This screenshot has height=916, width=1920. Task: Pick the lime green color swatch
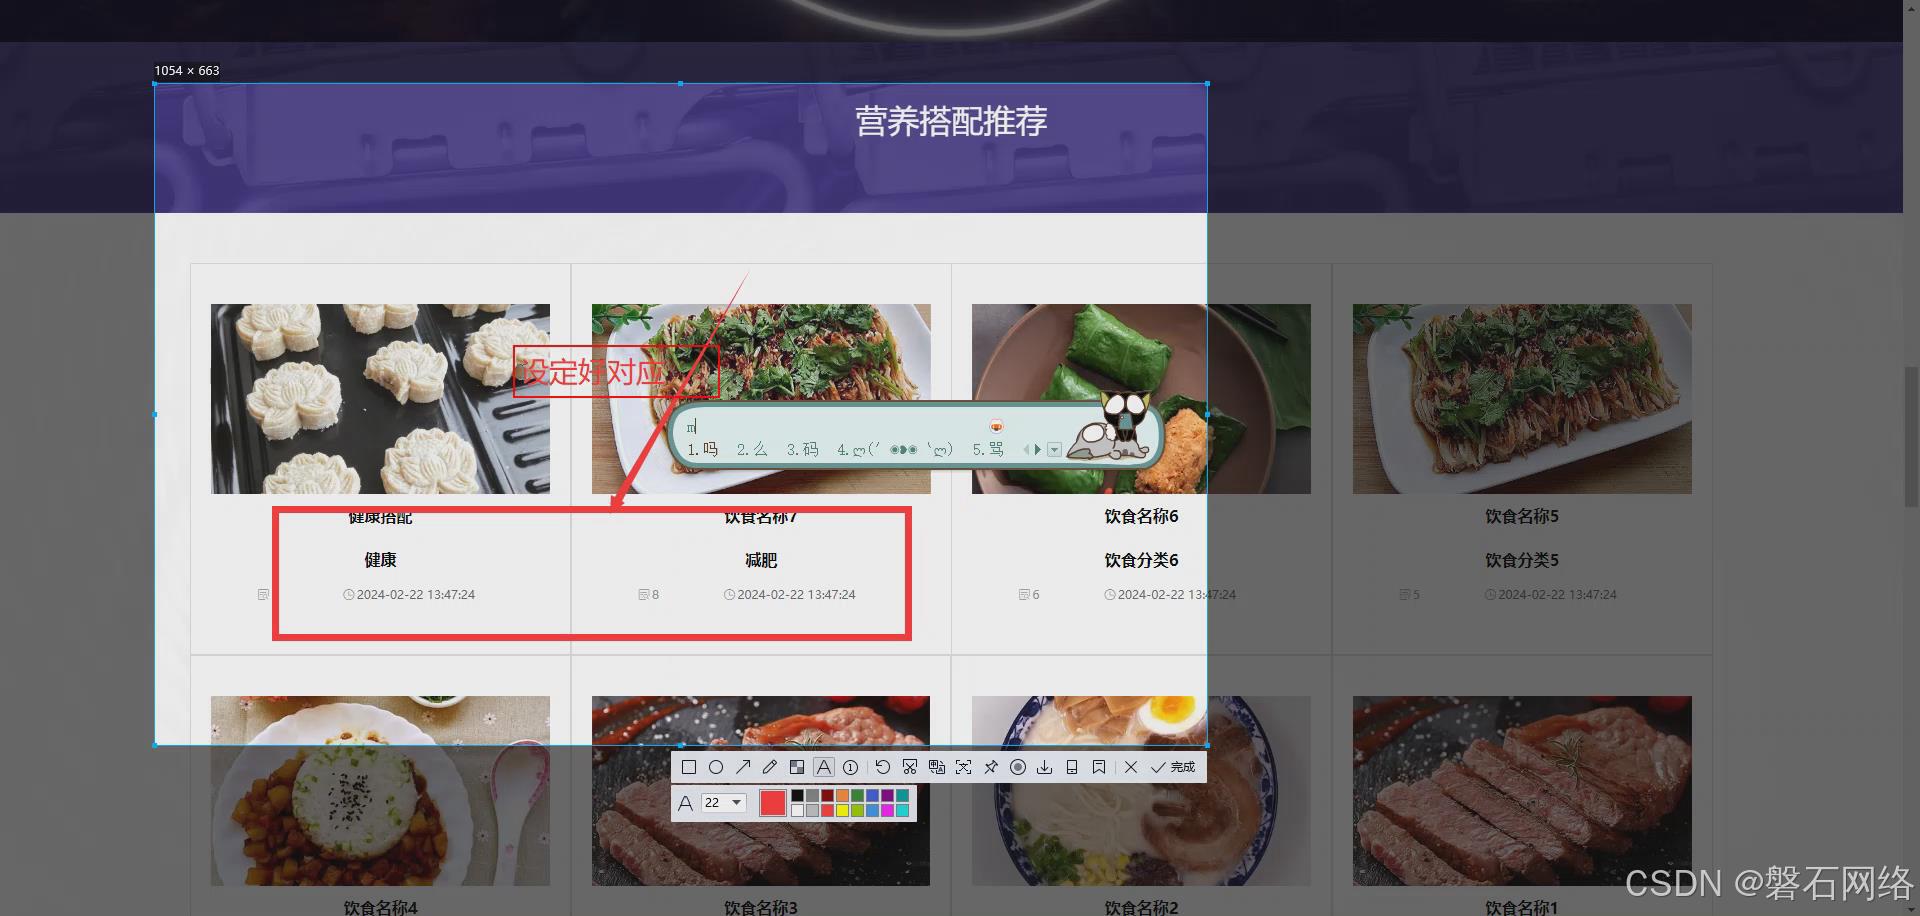(857, 810)
